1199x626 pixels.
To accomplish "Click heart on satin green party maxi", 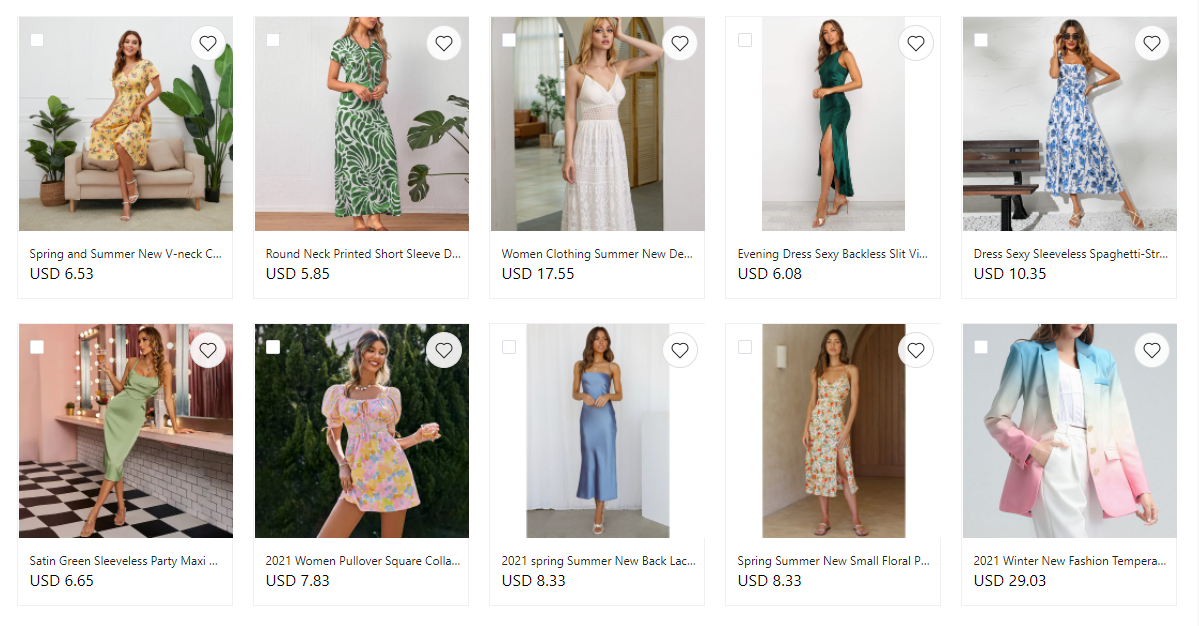I will click(208, 350).
